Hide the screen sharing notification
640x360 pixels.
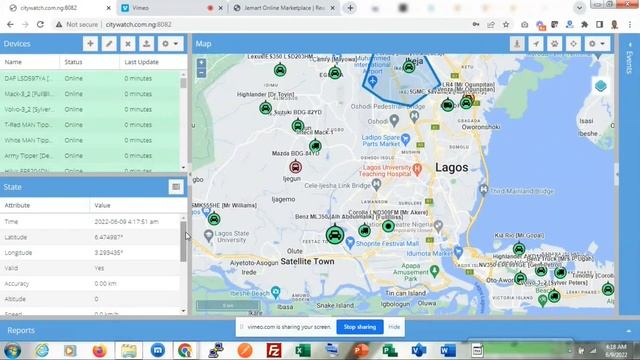click(394, 327)
